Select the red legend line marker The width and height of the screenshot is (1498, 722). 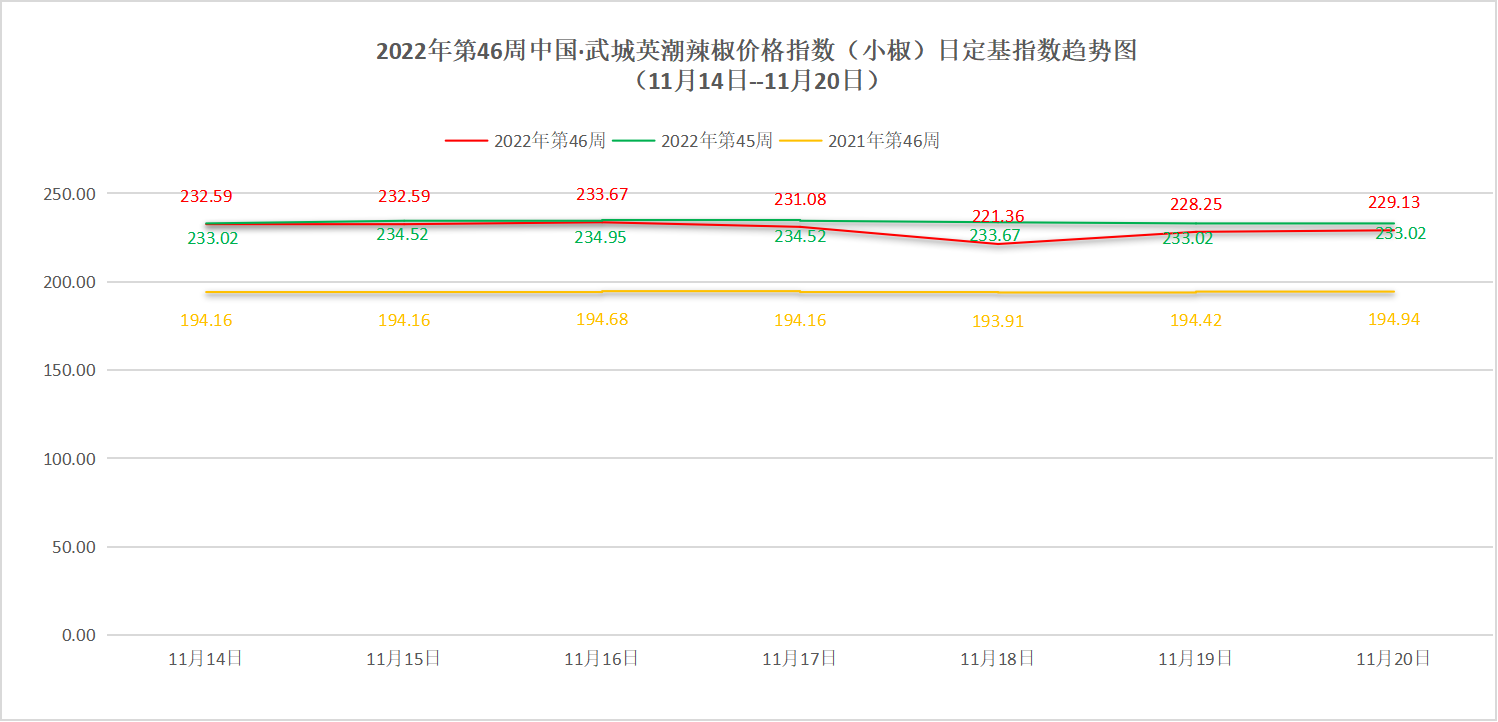tap(466, 141)
